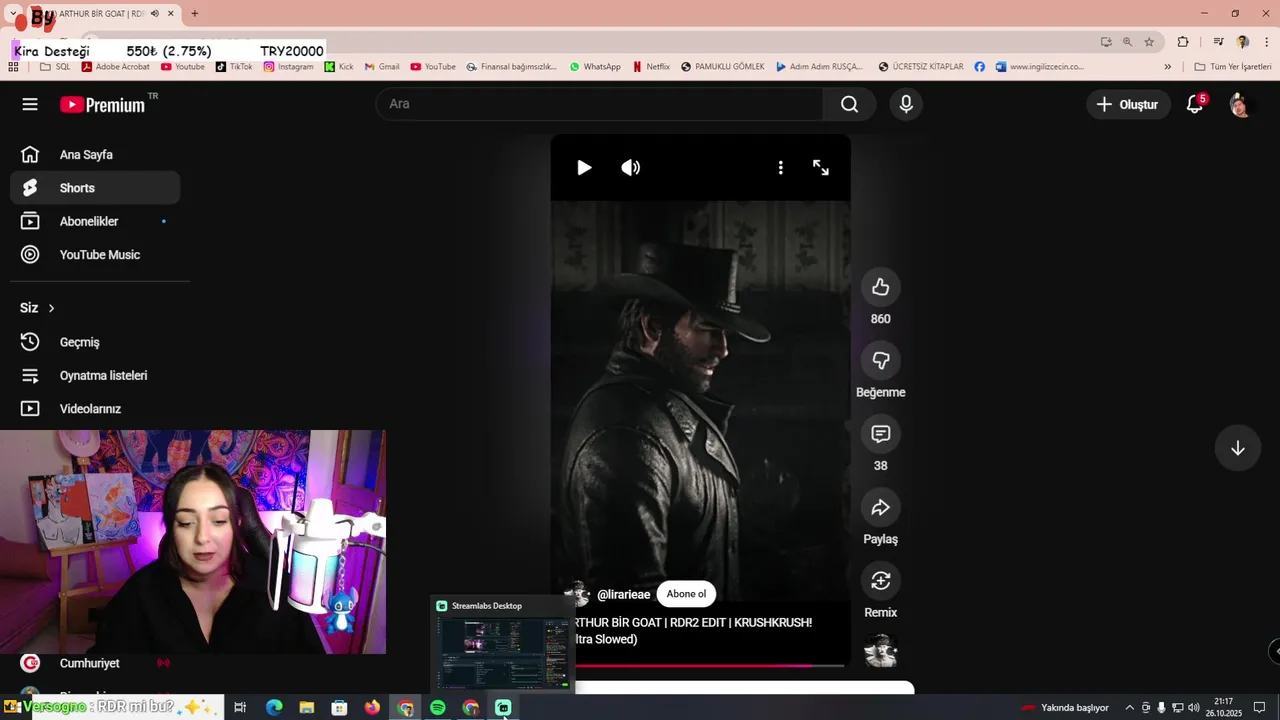The height and width of the screenshot is (720, 1280).
Task: Open the SQL bookmark folder
Action: [x=55, y=67]
